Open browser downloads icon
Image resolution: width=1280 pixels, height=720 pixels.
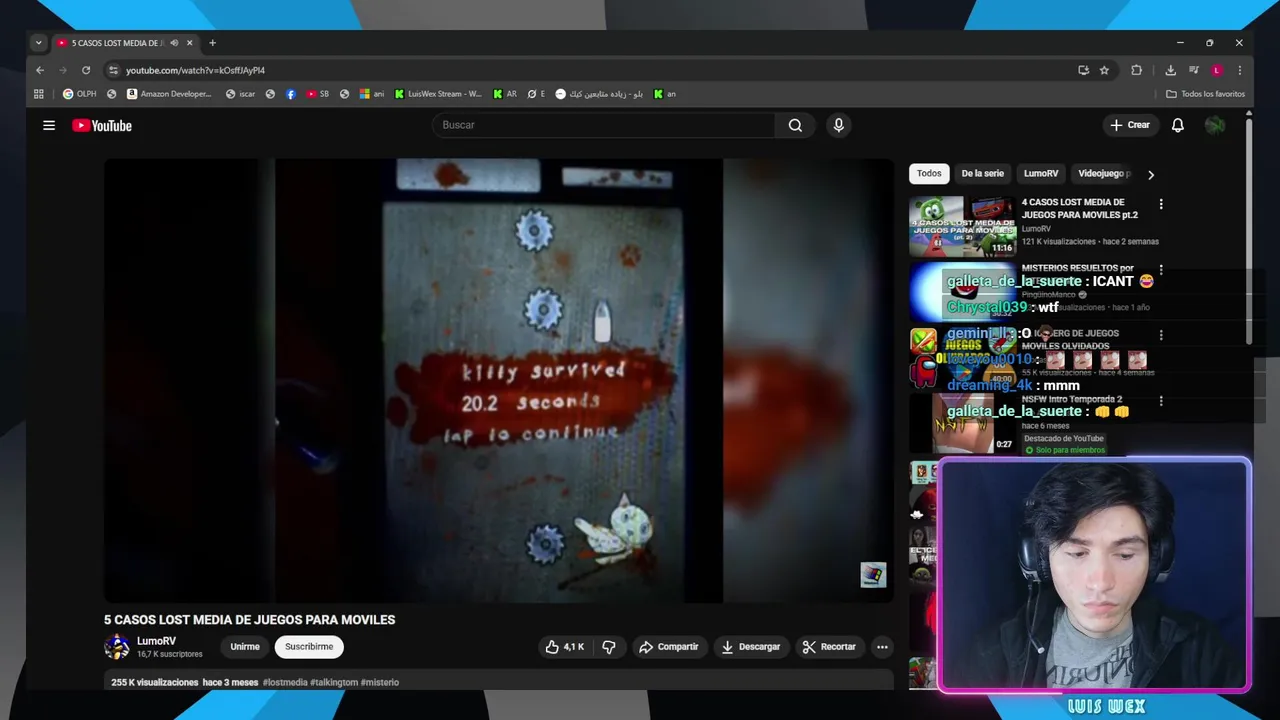[1170, 70]
